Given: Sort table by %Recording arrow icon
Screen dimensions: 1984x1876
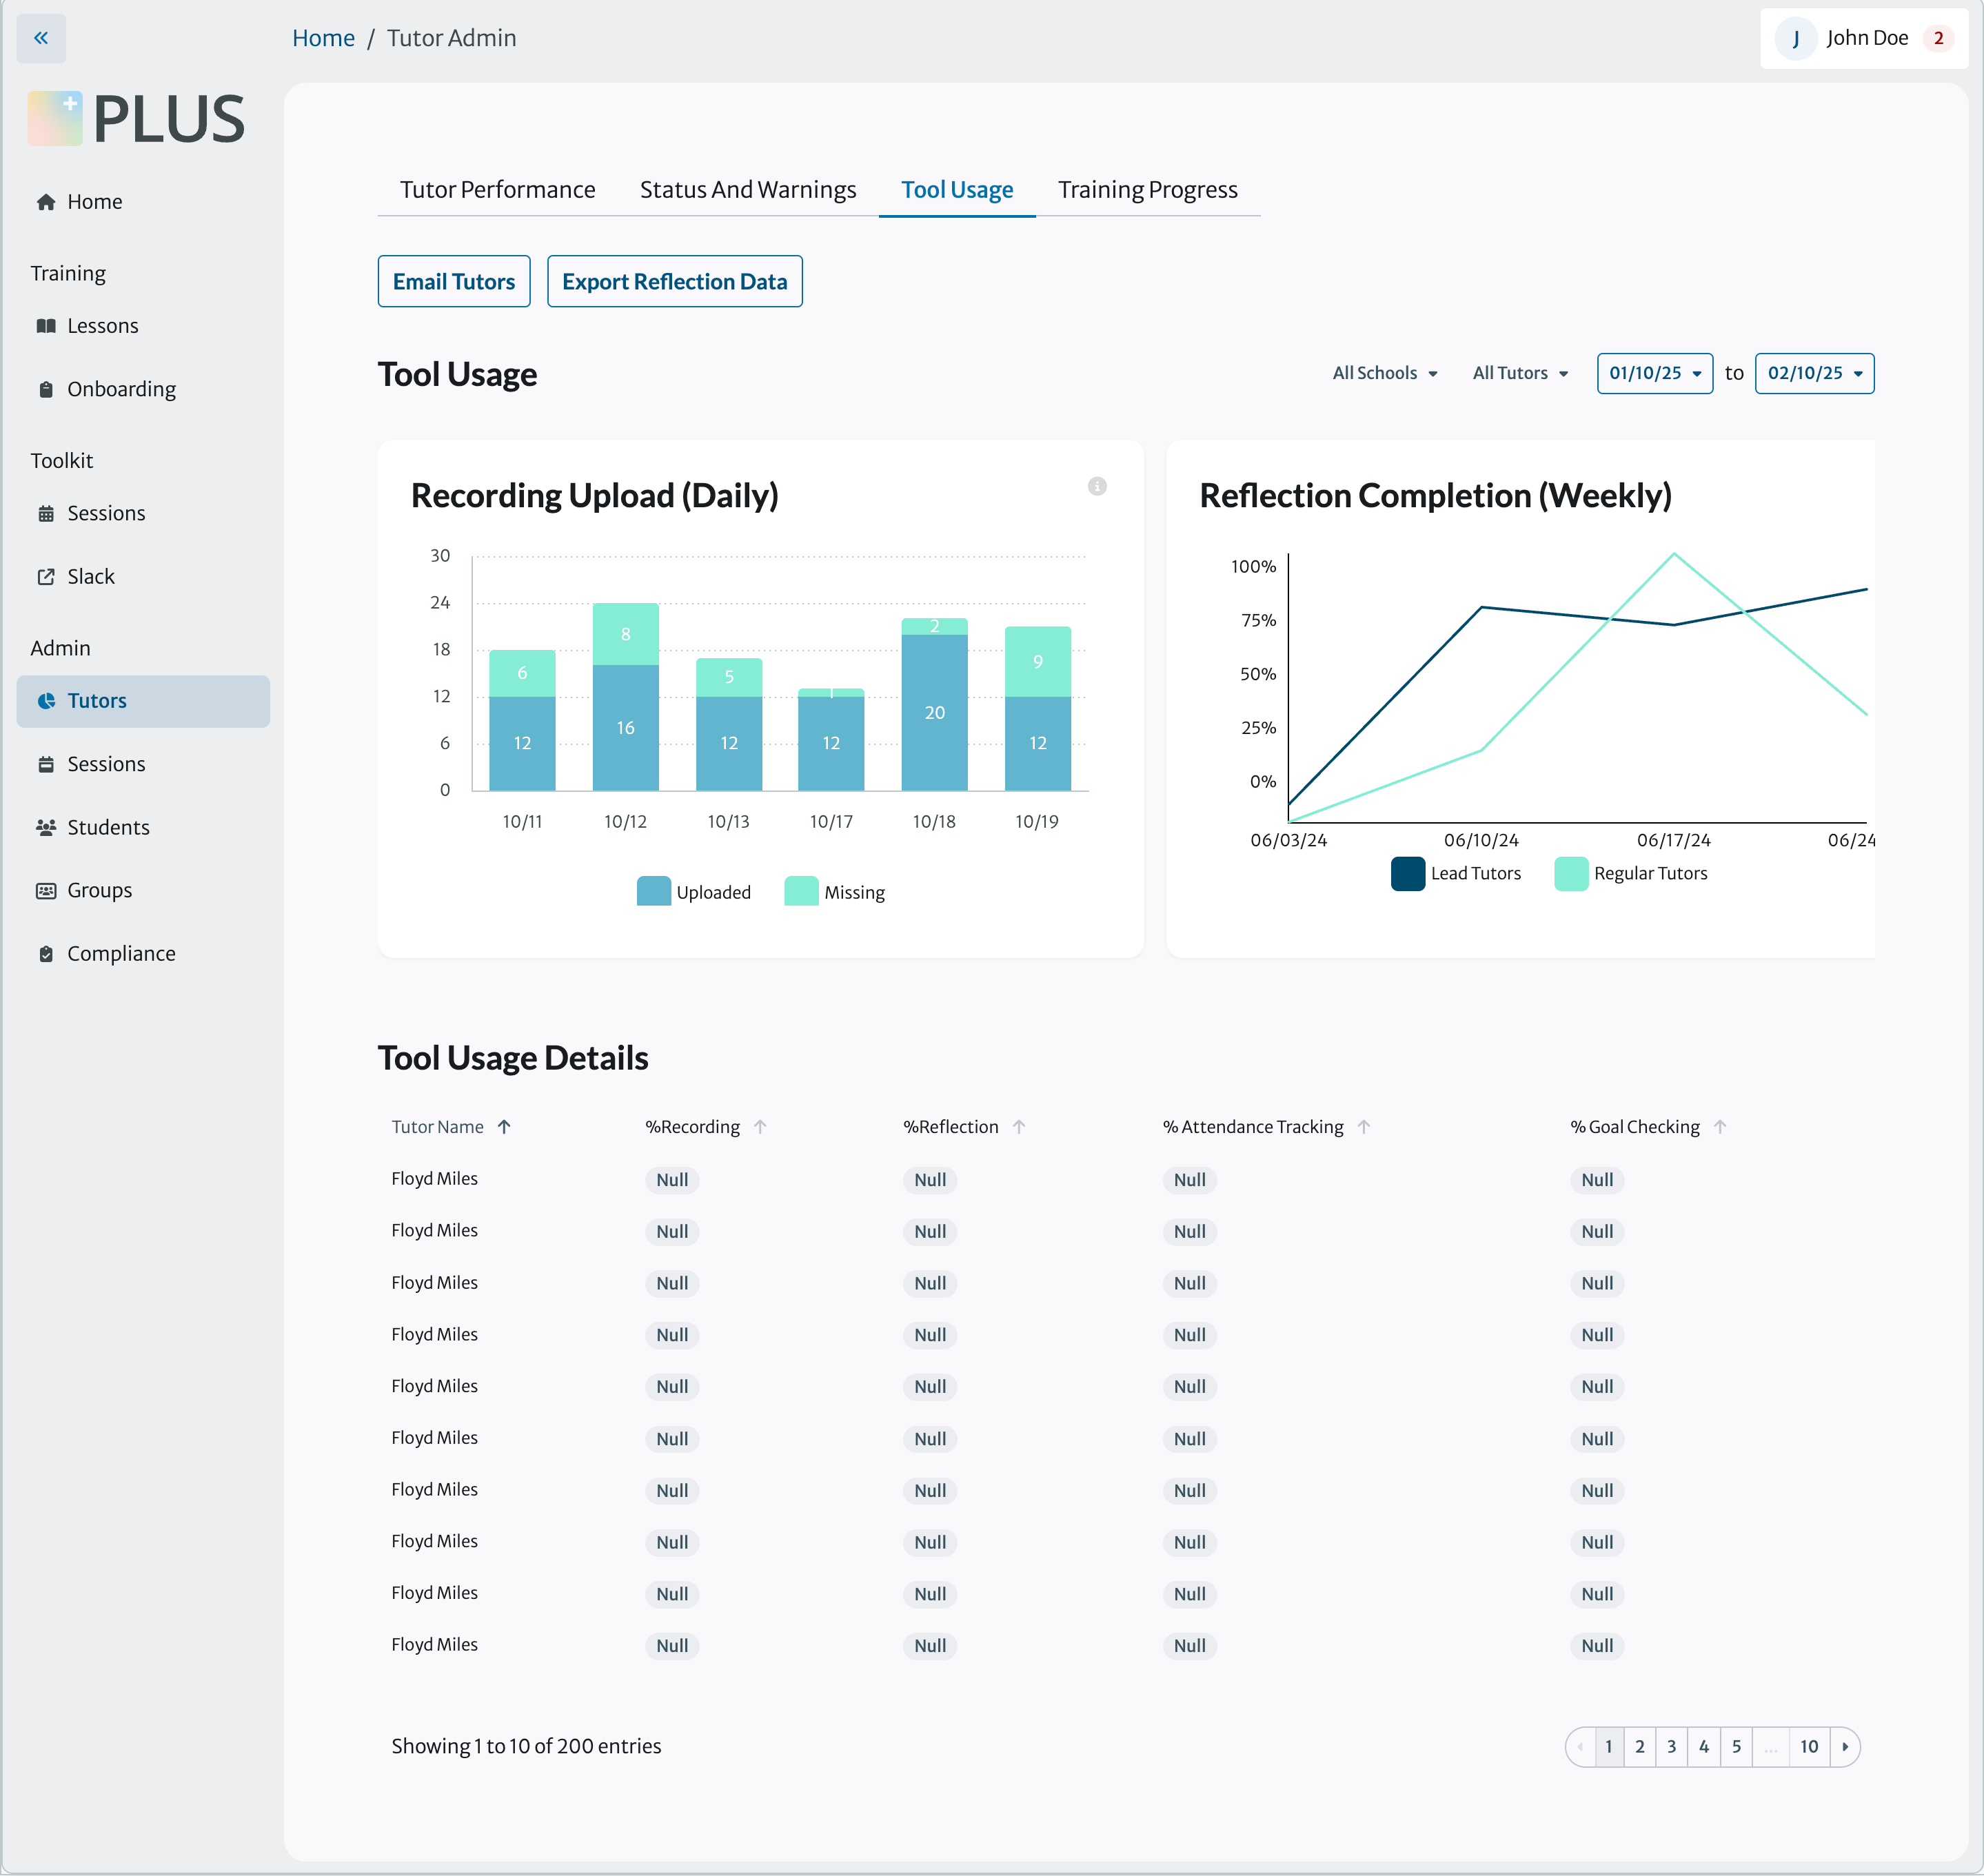Looking at the screenshot, I should 760,1127.
